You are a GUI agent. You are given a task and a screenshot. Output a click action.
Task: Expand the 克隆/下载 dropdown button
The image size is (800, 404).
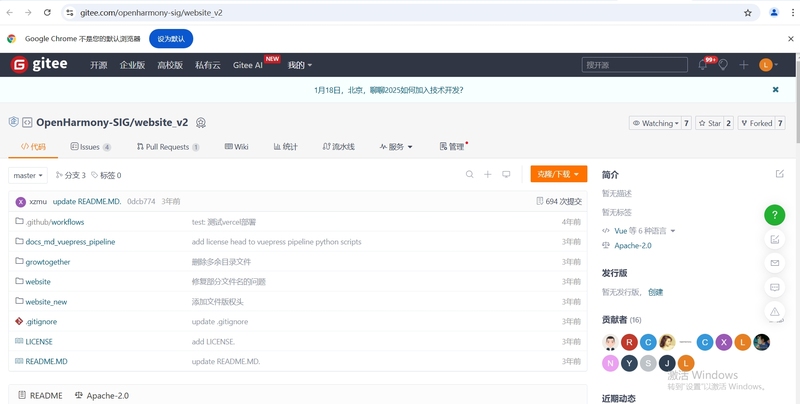click(x=559, y=174)
